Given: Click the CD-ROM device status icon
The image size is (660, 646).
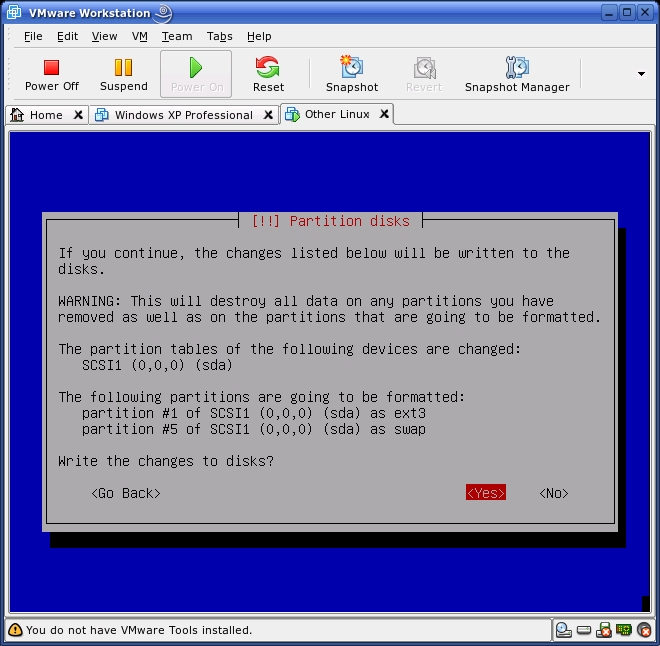Looking at the screenshot, I should click(564, 630).
